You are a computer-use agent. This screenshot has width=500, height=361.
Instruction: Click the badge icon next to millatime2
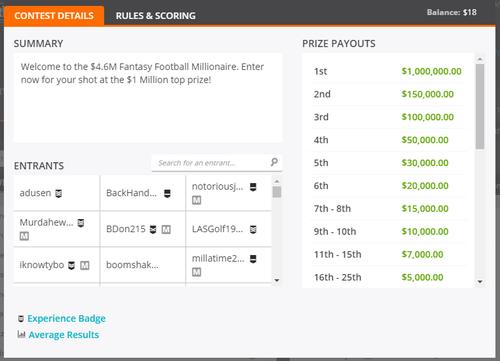pyautogui.click(x=253, y=259)
